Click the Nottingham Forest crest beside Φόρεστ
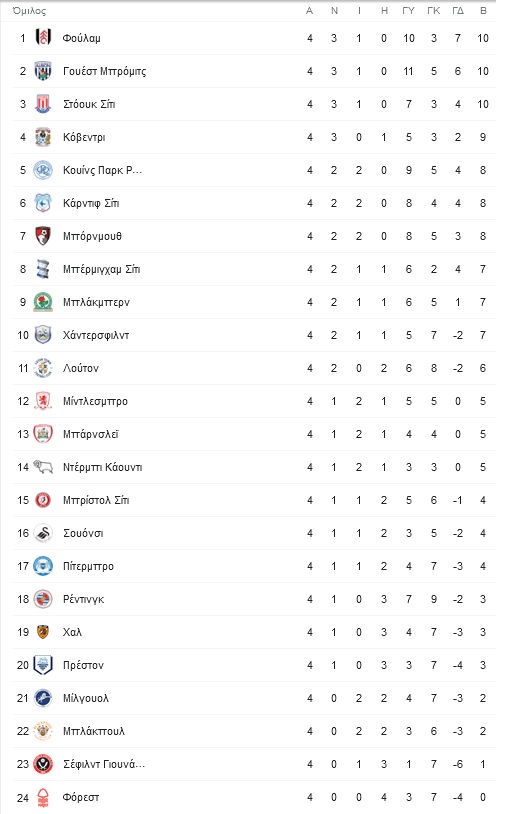 coord(43,797)
